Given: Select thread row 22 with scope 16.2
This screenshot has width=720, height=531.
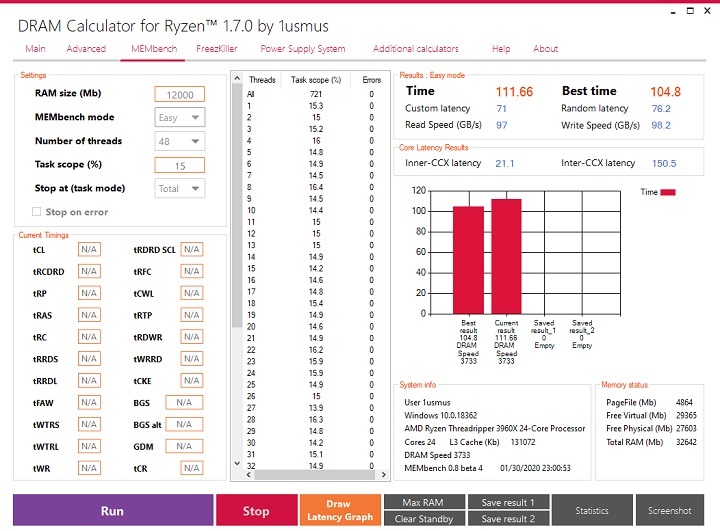Looking at the screenshot, I should 316,350.
